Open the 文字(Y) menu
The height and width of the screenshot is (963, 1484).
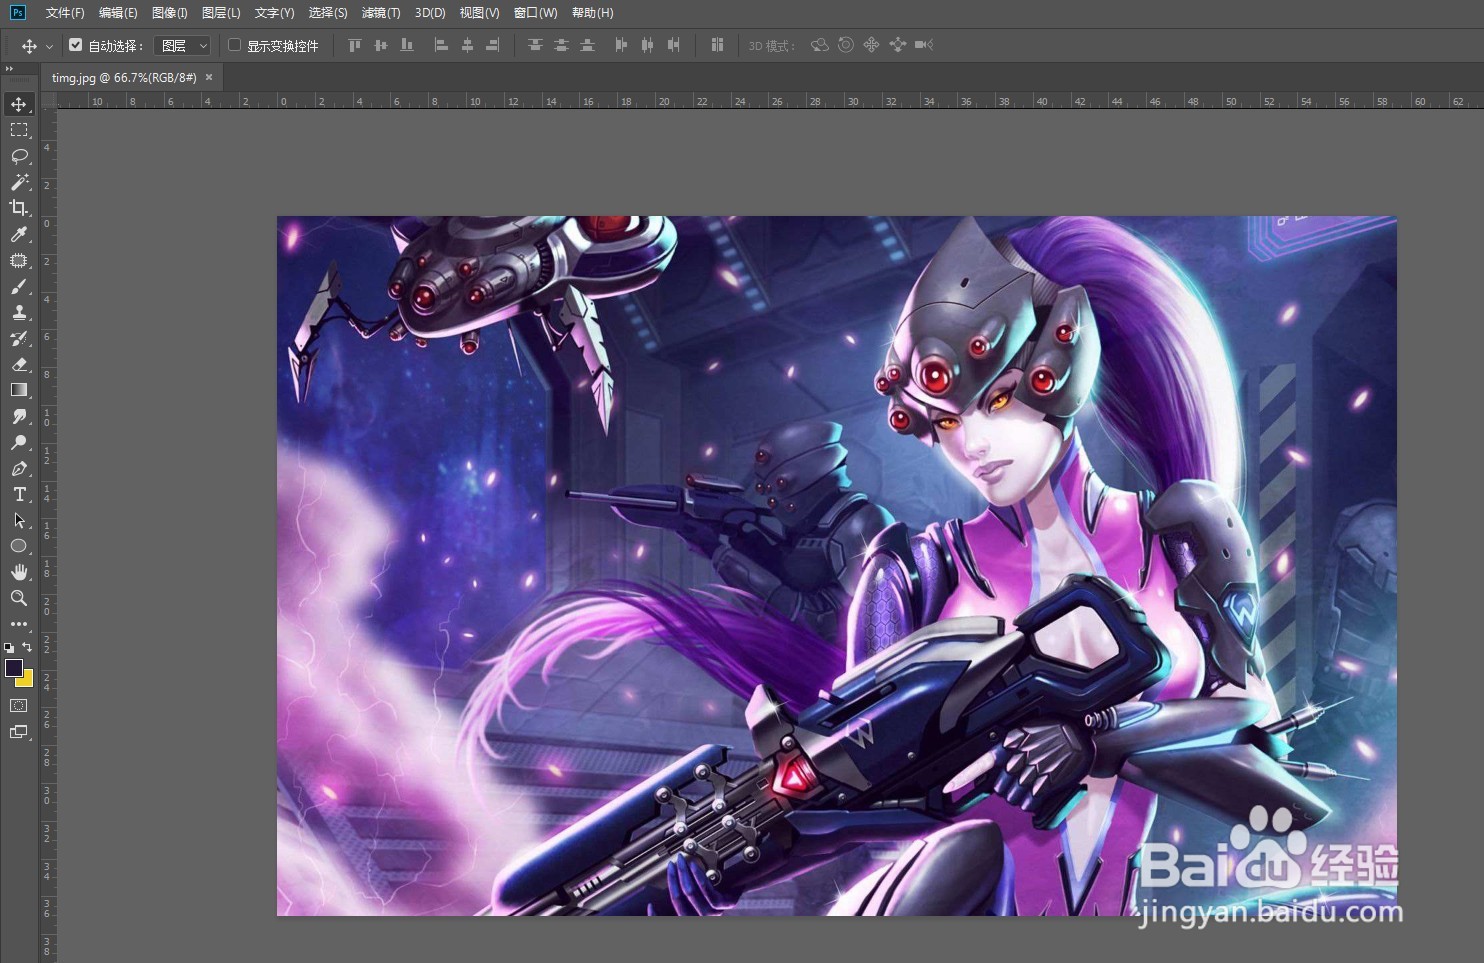point(274,13)
